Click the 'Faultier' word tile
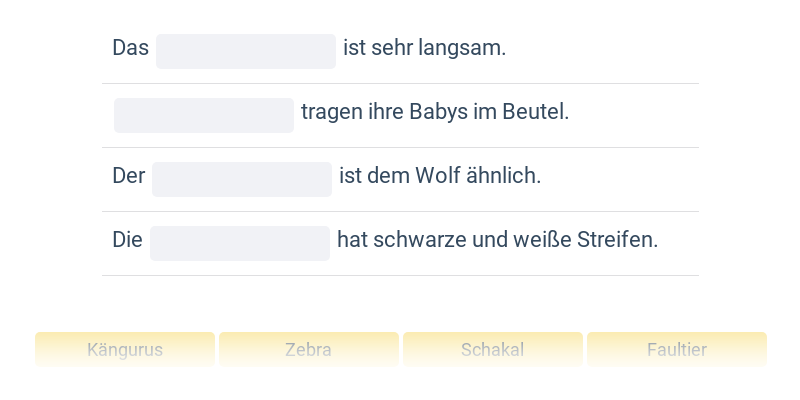The width and height of the screenshot is (800, 400). point(677,350)
